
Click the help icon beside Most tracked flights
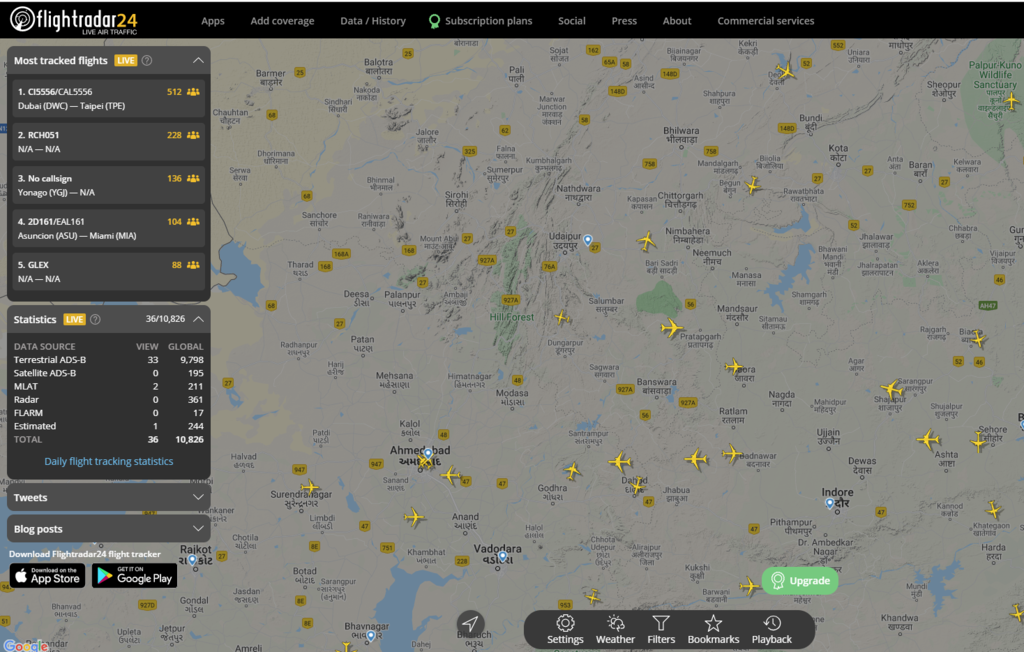(147, 60)
